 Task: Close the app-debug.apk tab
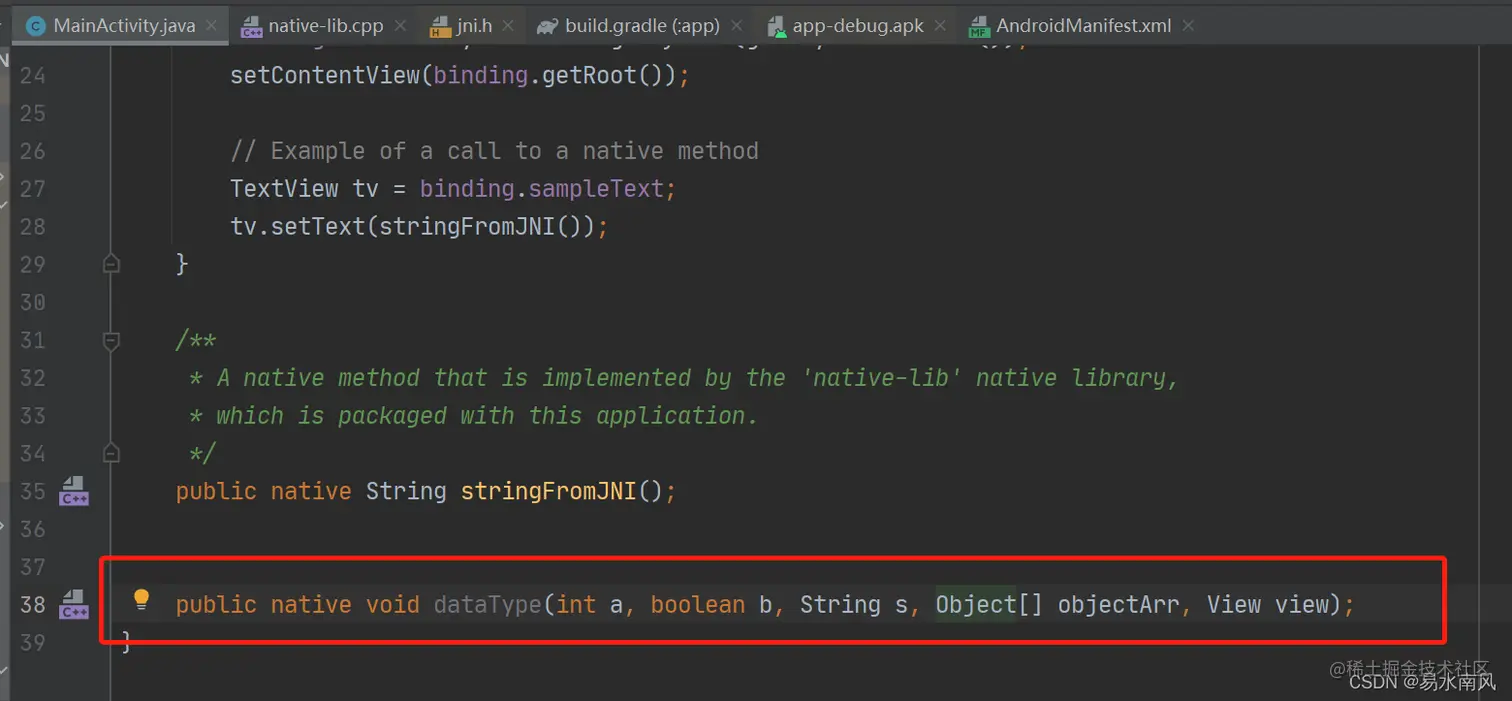click(x=942, y=26)
